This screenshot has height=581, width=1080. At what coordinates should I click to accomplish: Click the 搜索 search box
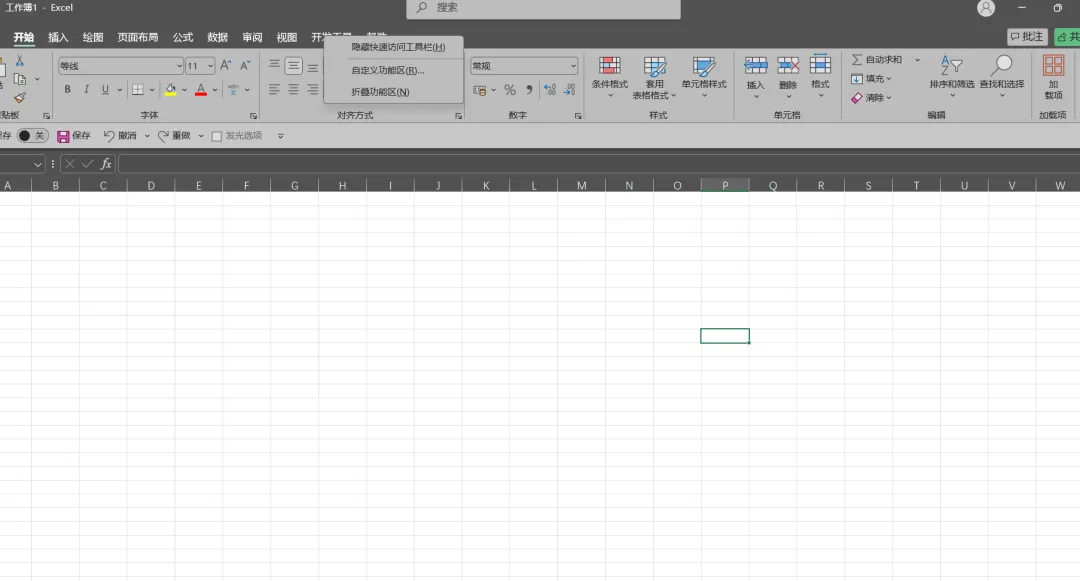point(543,8)
